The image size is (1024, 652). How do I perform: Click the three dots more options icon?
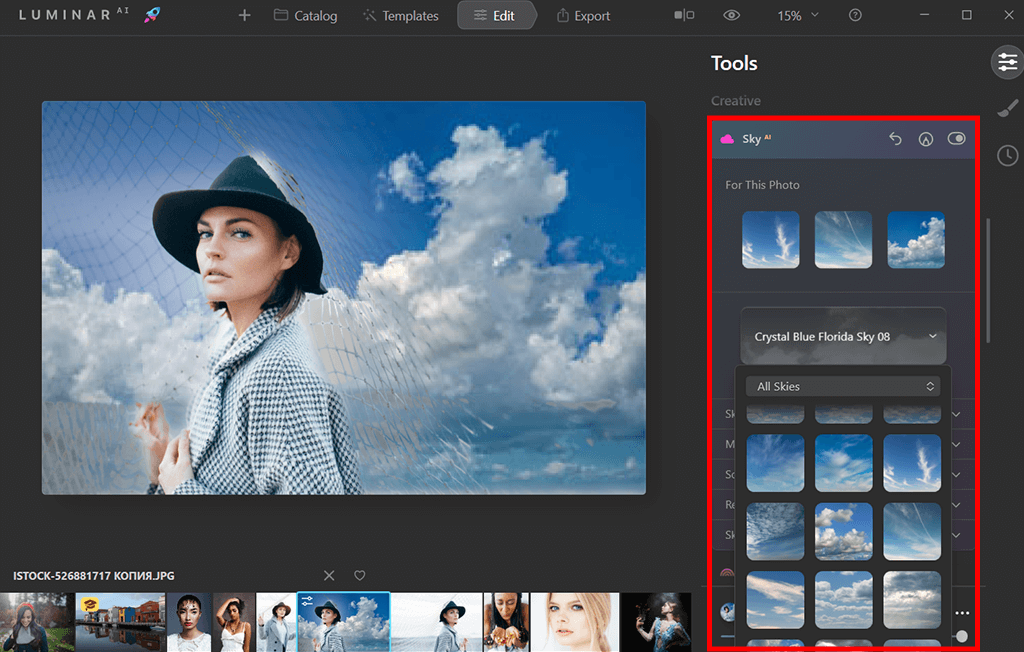962,613
